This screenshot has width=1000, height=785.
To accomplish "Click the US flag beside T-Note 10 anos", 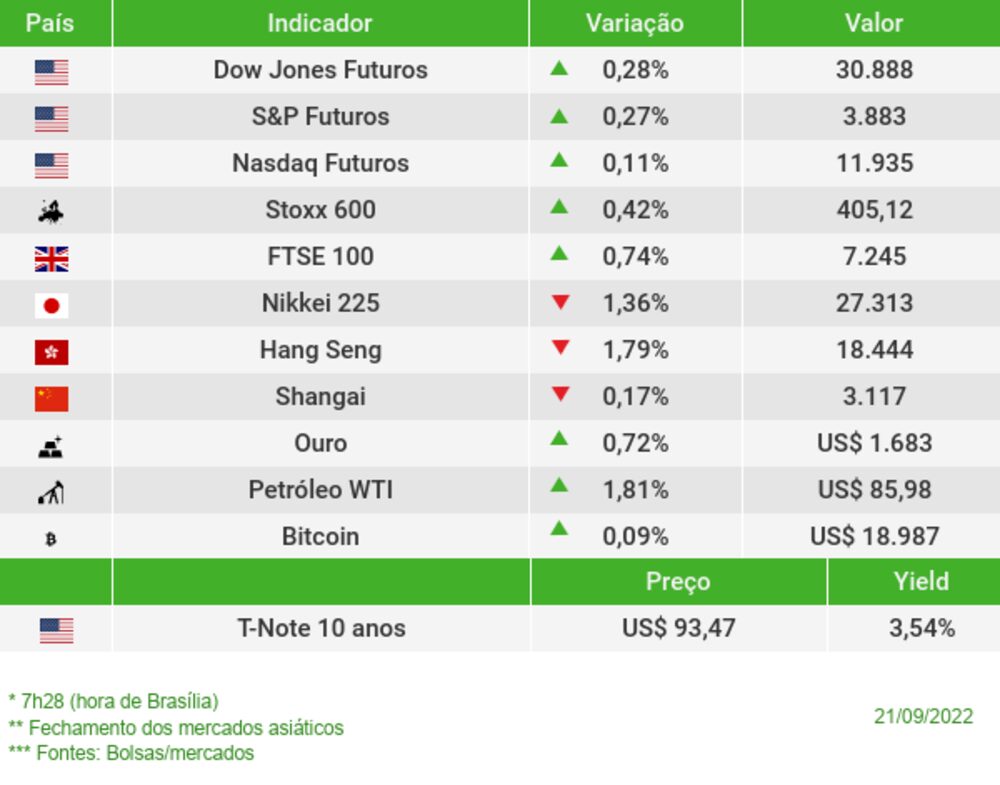I will coord(56,630).
